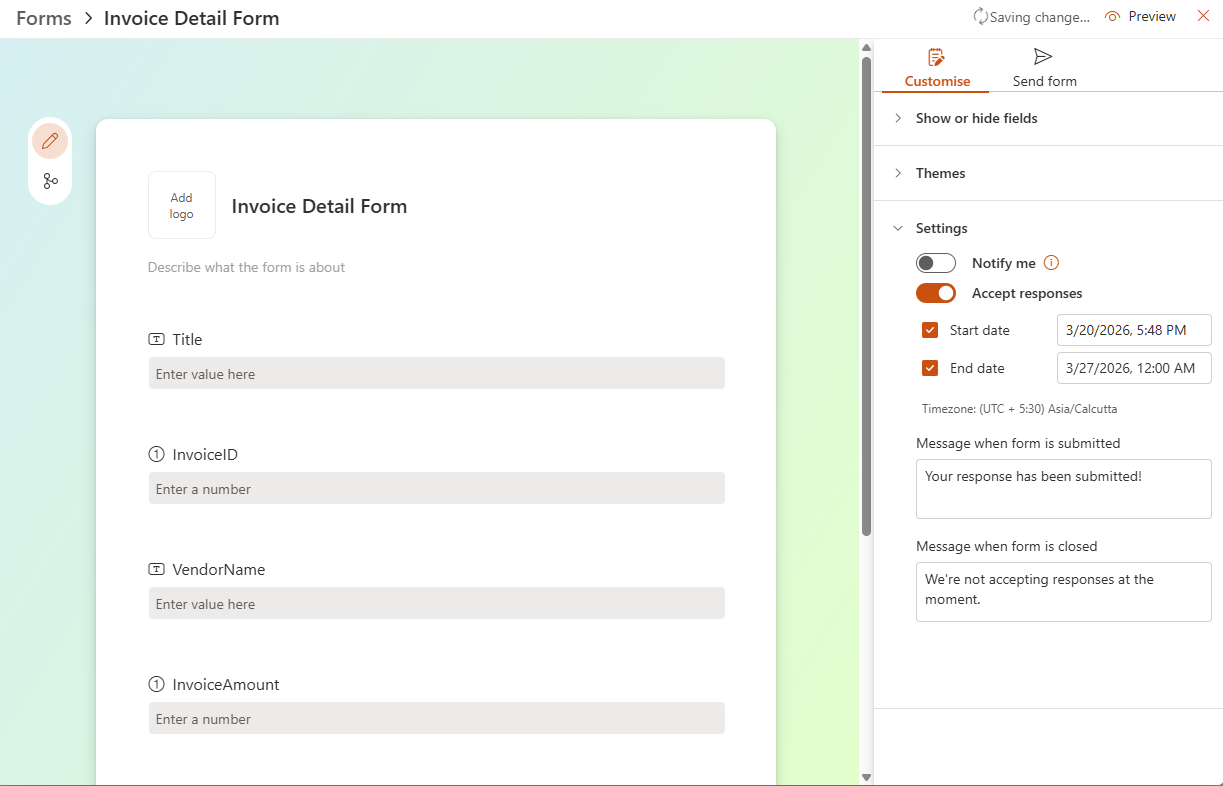Click the Customise clipboard icon
The height and width of the screenshot is (786, 1223).
pos(937,57)
